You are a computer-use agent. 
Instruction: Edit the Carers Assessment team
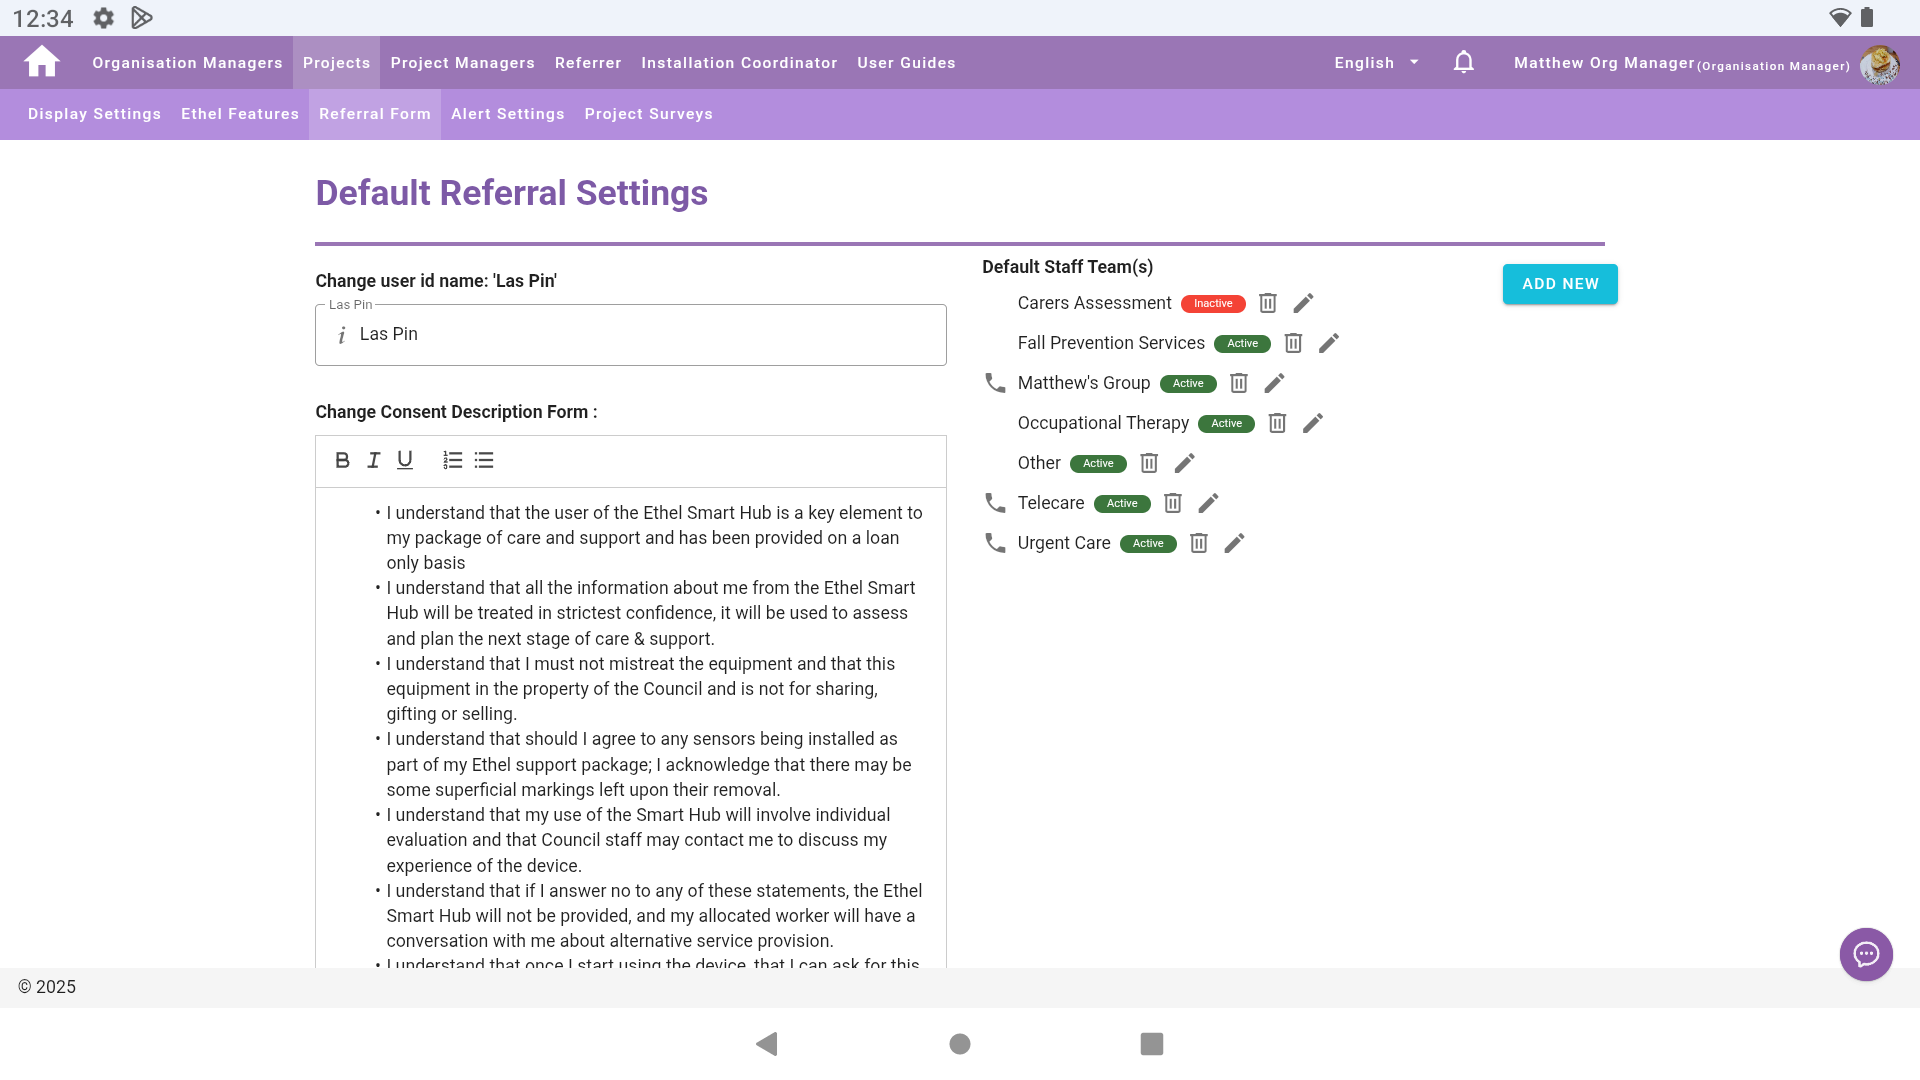1303,303
